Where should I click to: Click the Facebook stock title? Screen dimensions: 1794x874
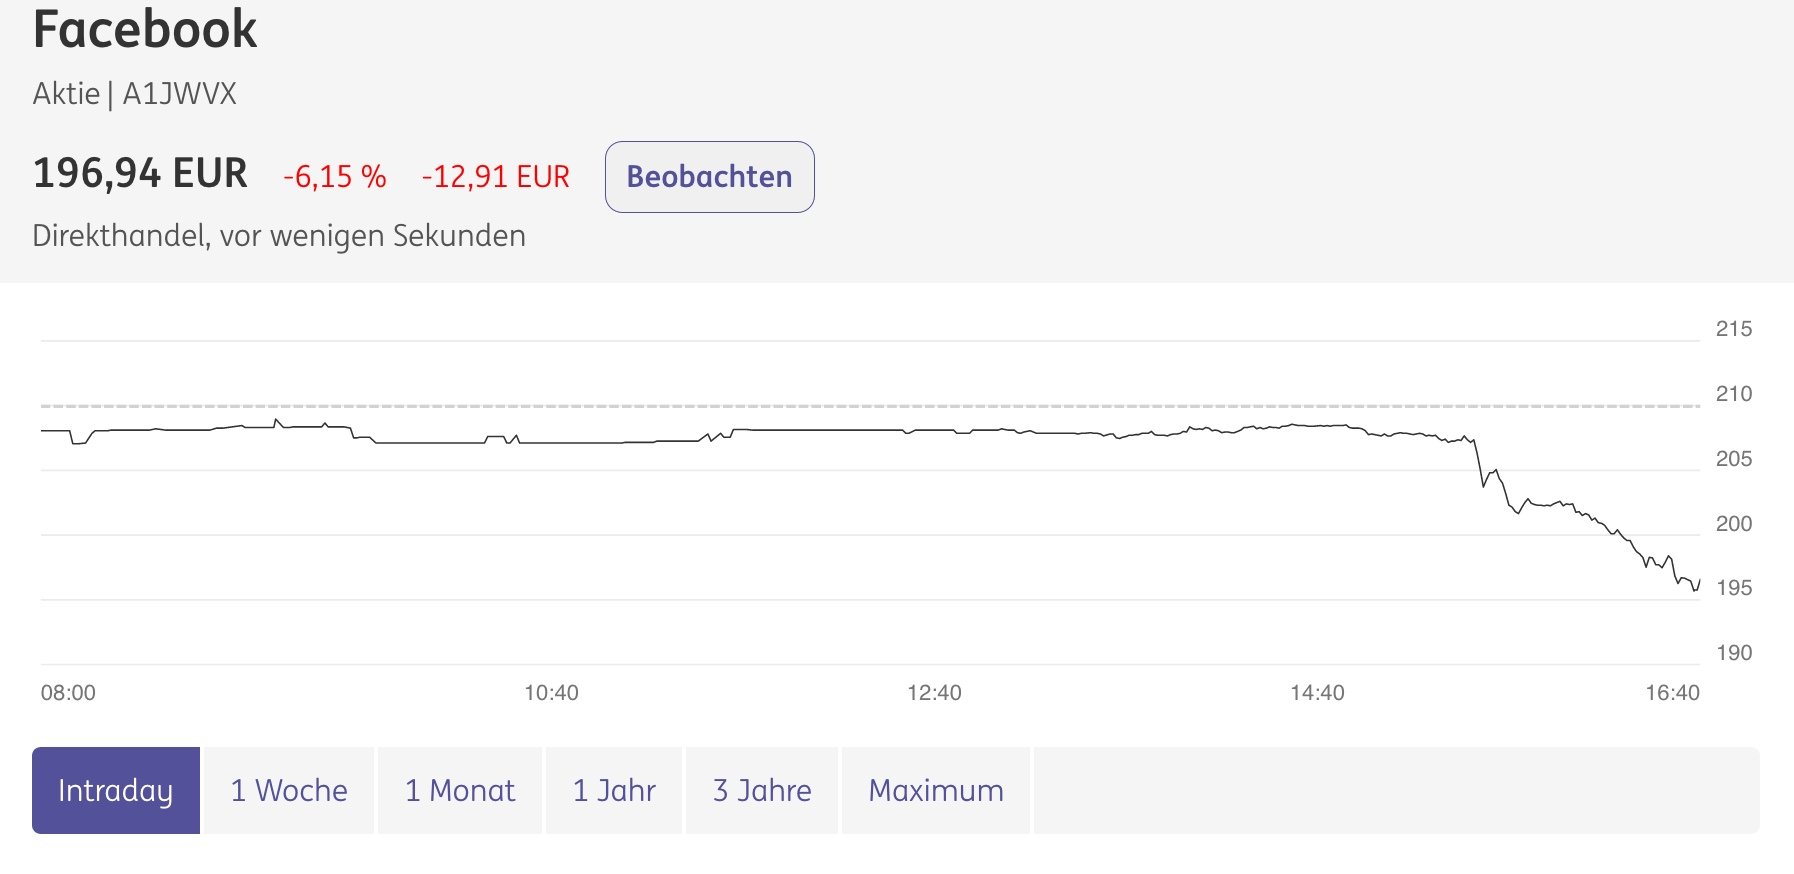tap(145, 29)
